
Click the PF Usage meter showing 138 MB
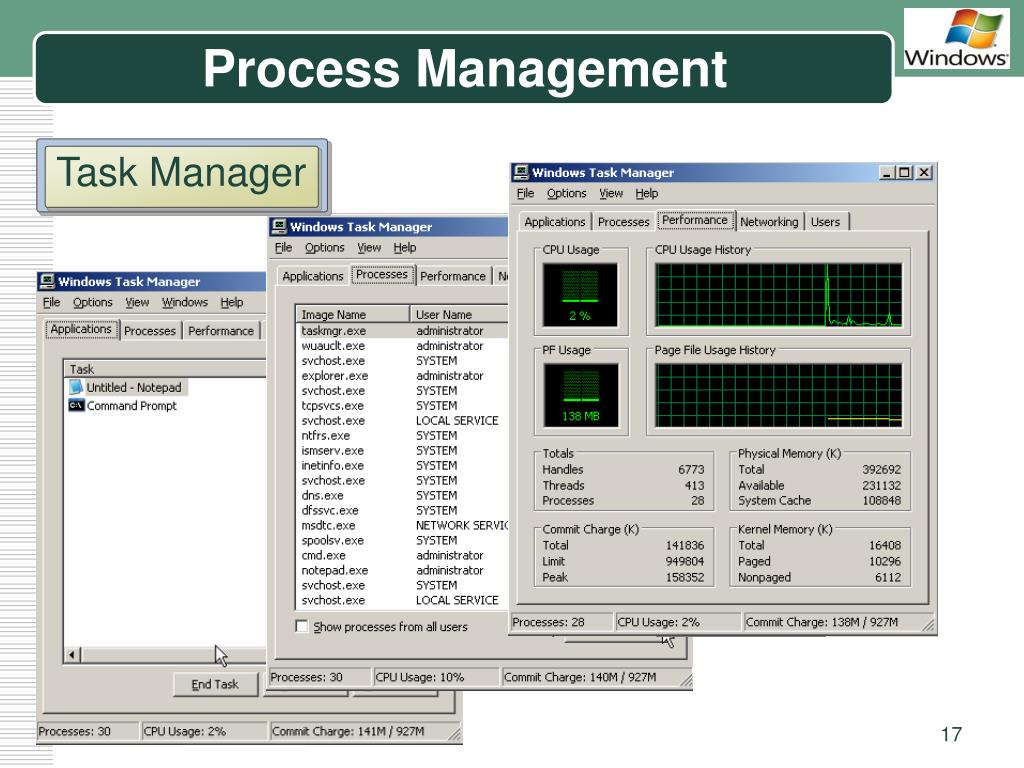click(580, 395)
